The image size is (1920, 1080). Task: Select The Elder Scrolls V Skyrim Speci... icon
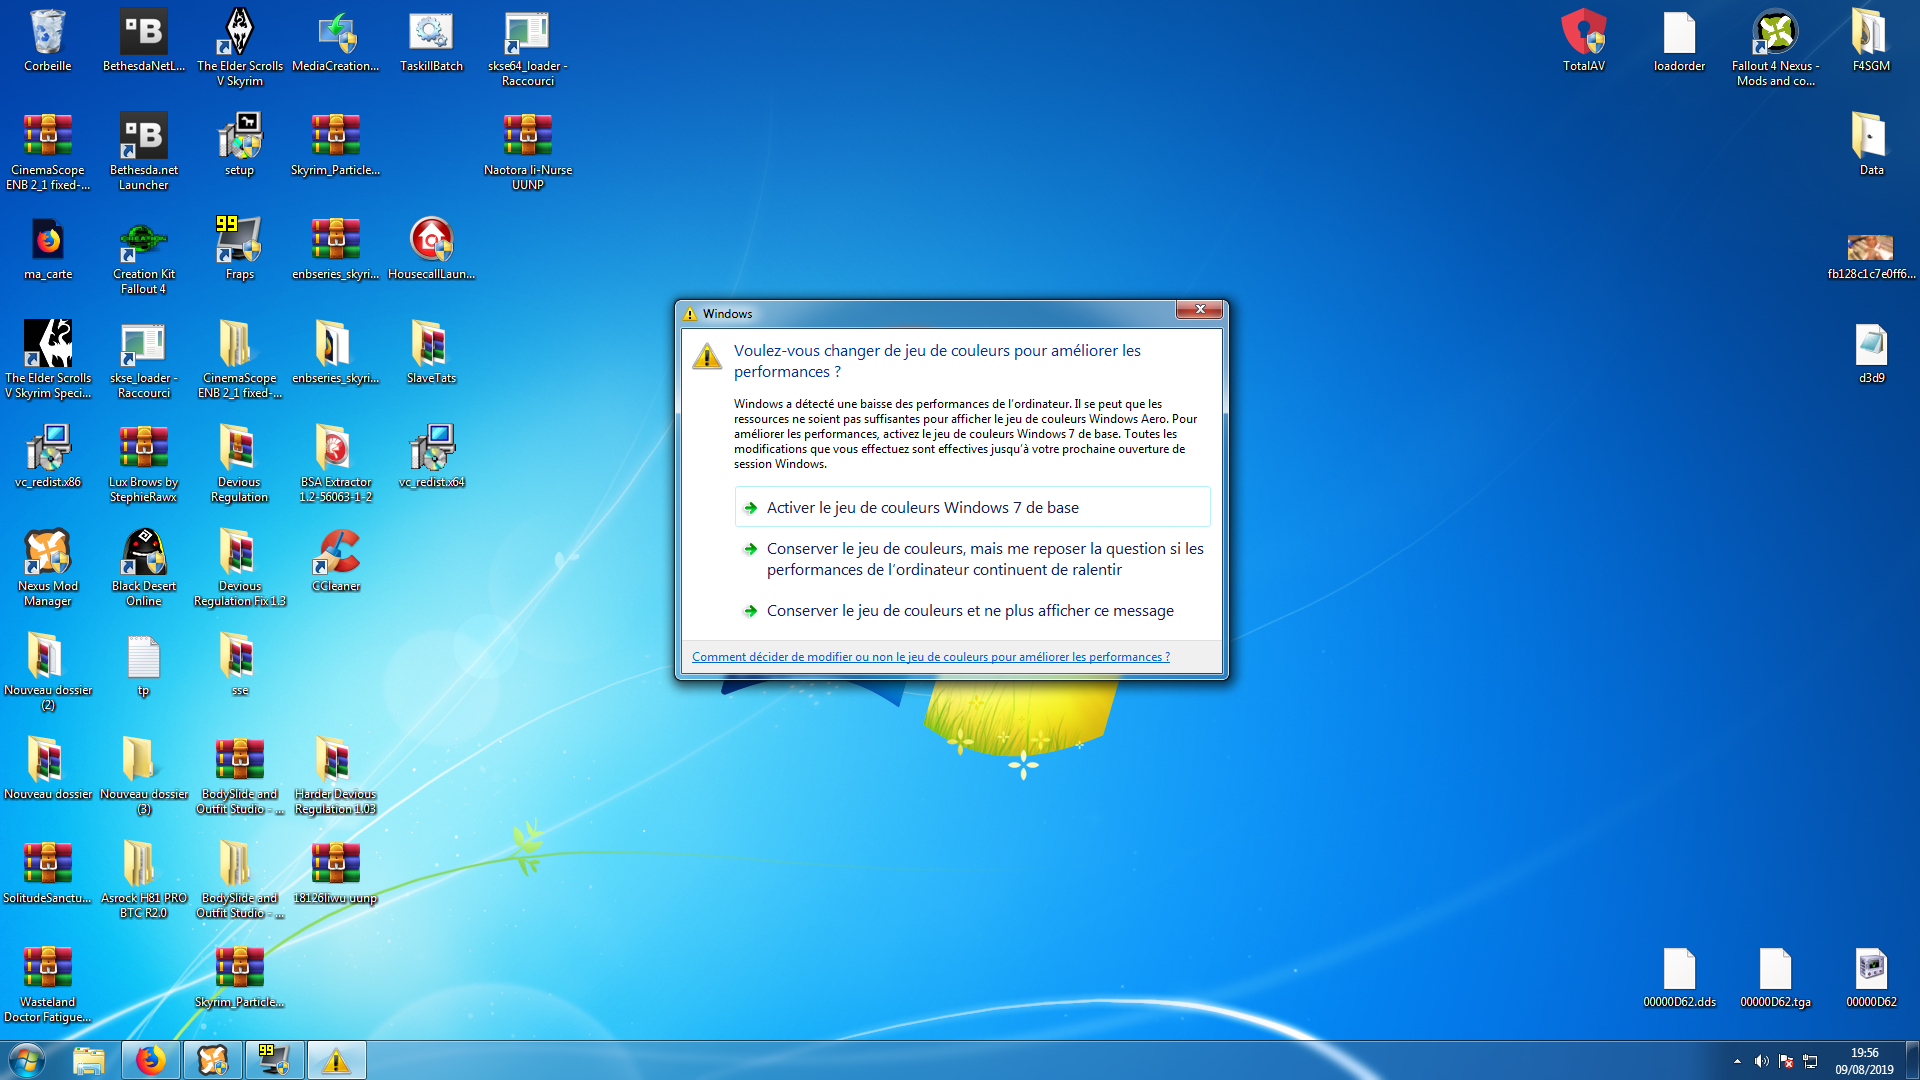tap(47, 359)
